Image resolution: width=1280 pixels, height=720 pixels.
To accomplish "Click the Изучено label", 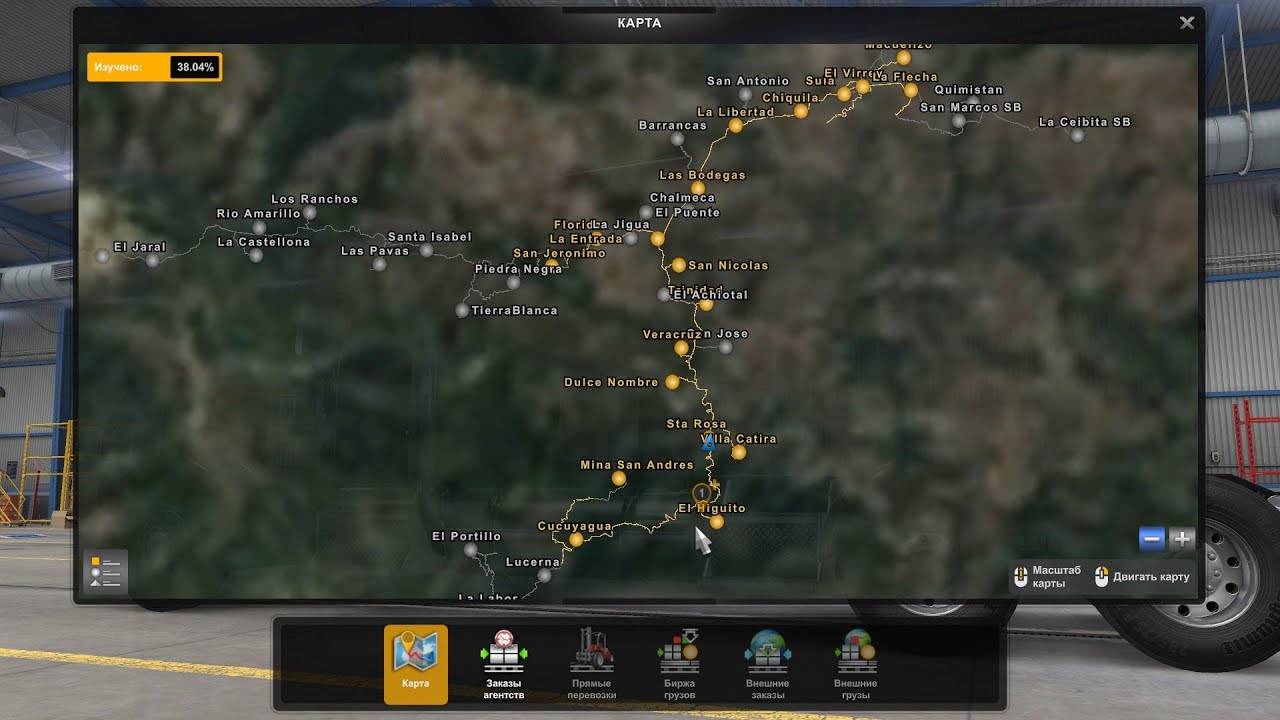I will tap(118, 67).
